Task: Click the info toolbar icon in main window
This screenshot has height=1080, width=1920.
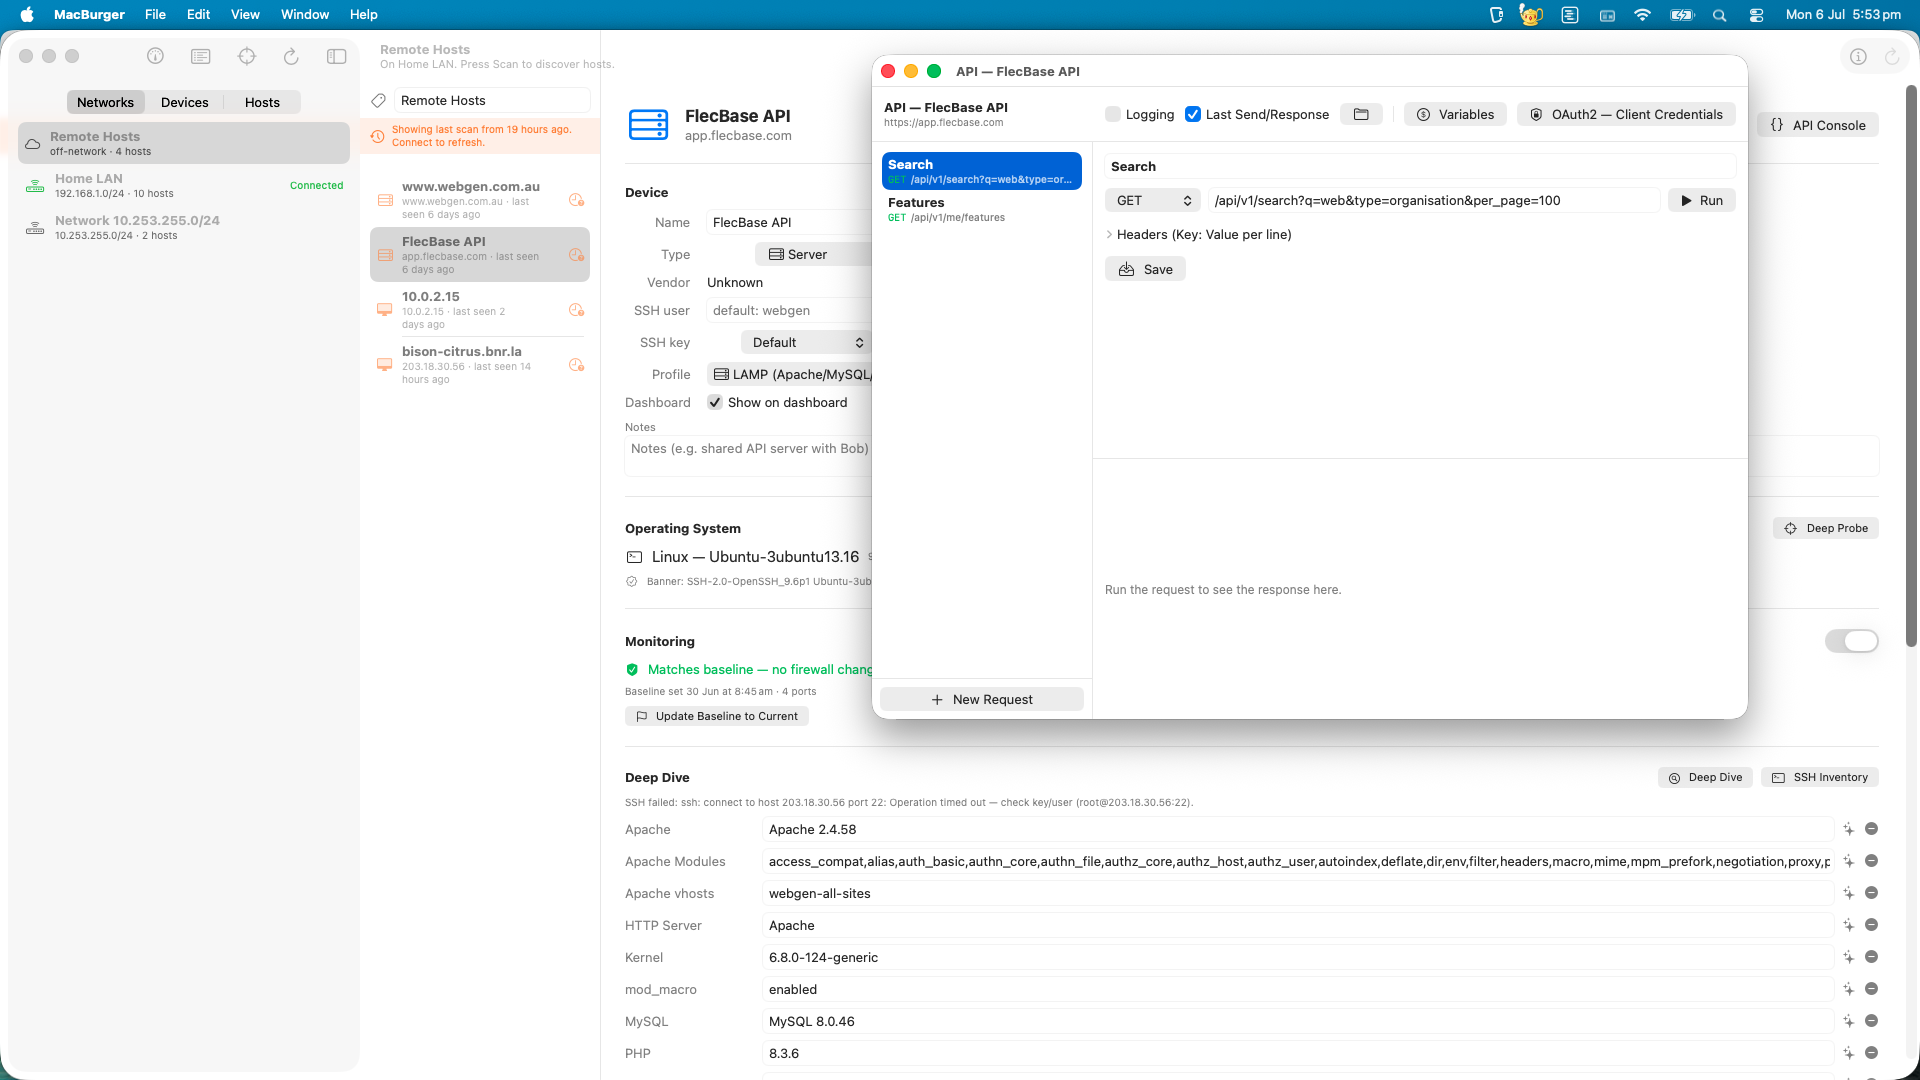Action: pyautogui.click(x=155, y=57)
